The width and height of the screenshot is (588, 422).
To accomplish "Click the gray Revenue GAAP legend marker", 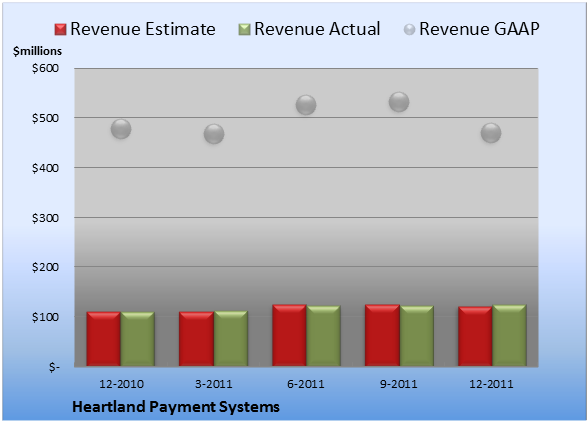I will click(x=410, y=29).
